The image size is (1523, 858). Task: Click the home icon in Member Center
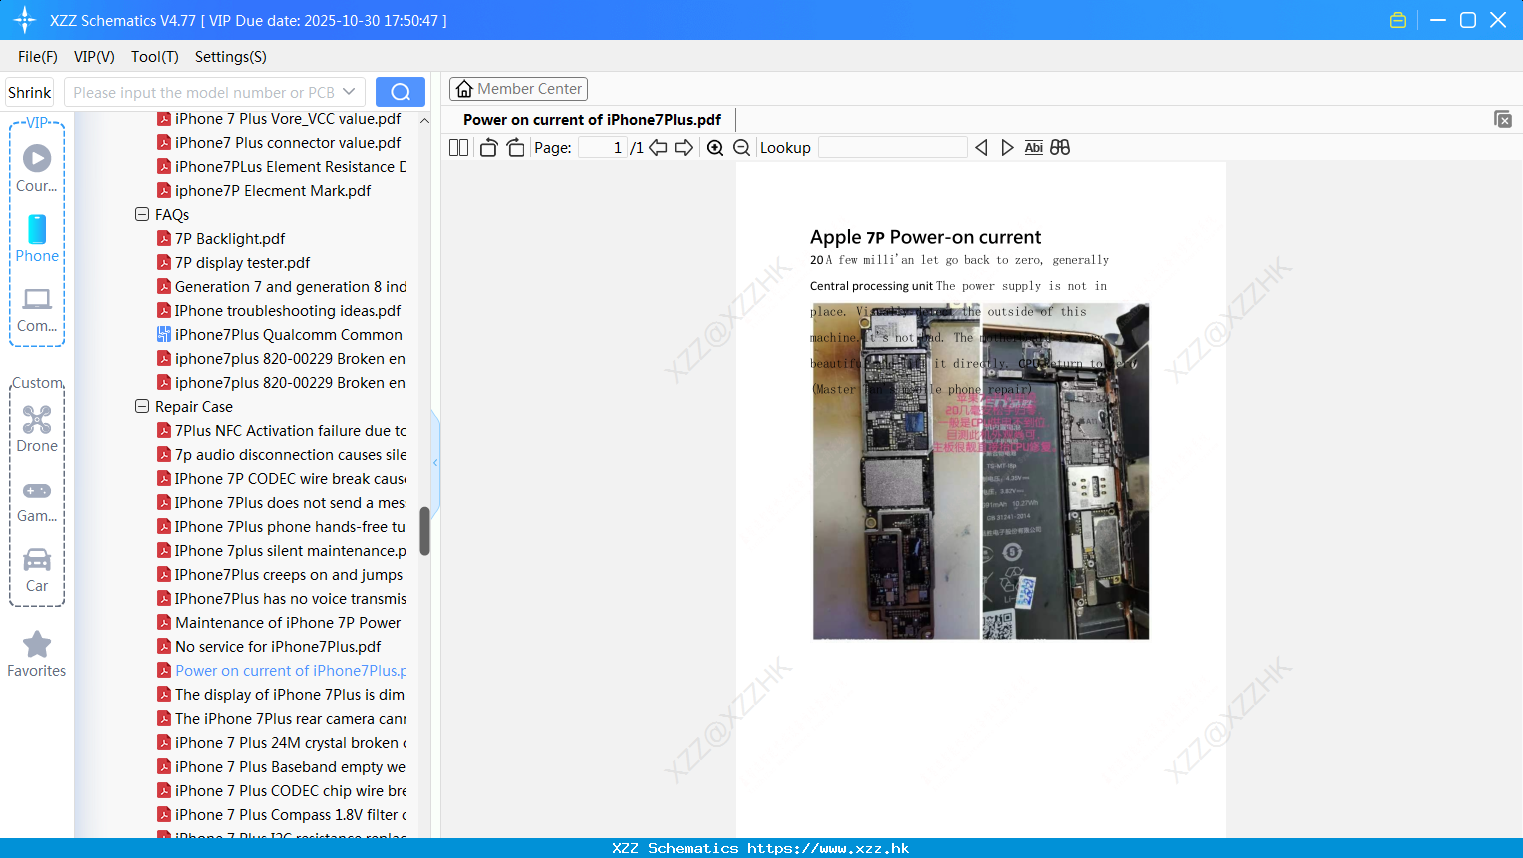[464, 89]
